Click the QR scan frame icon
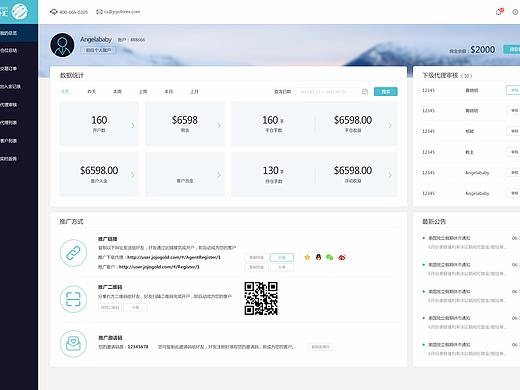This screenshot has height=390, width=520. (73, 299)
